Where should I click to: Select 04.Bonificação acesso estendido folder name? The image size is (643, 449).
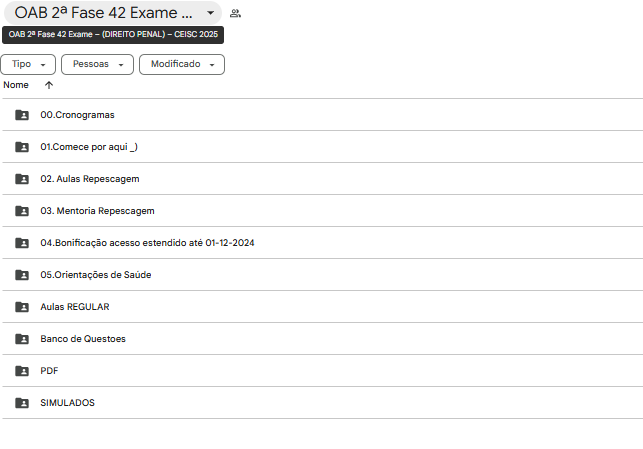[x=147, y=243]
